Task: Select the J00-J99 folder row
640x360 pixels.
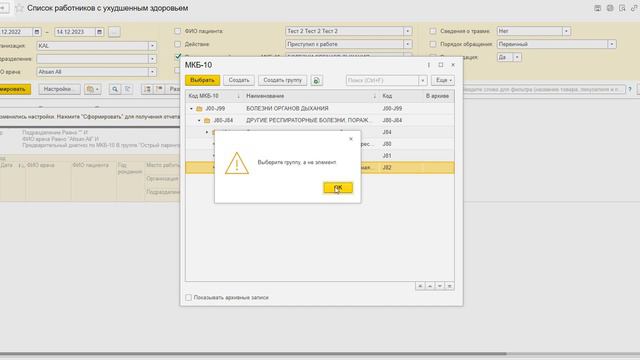Action: [320, 109]
